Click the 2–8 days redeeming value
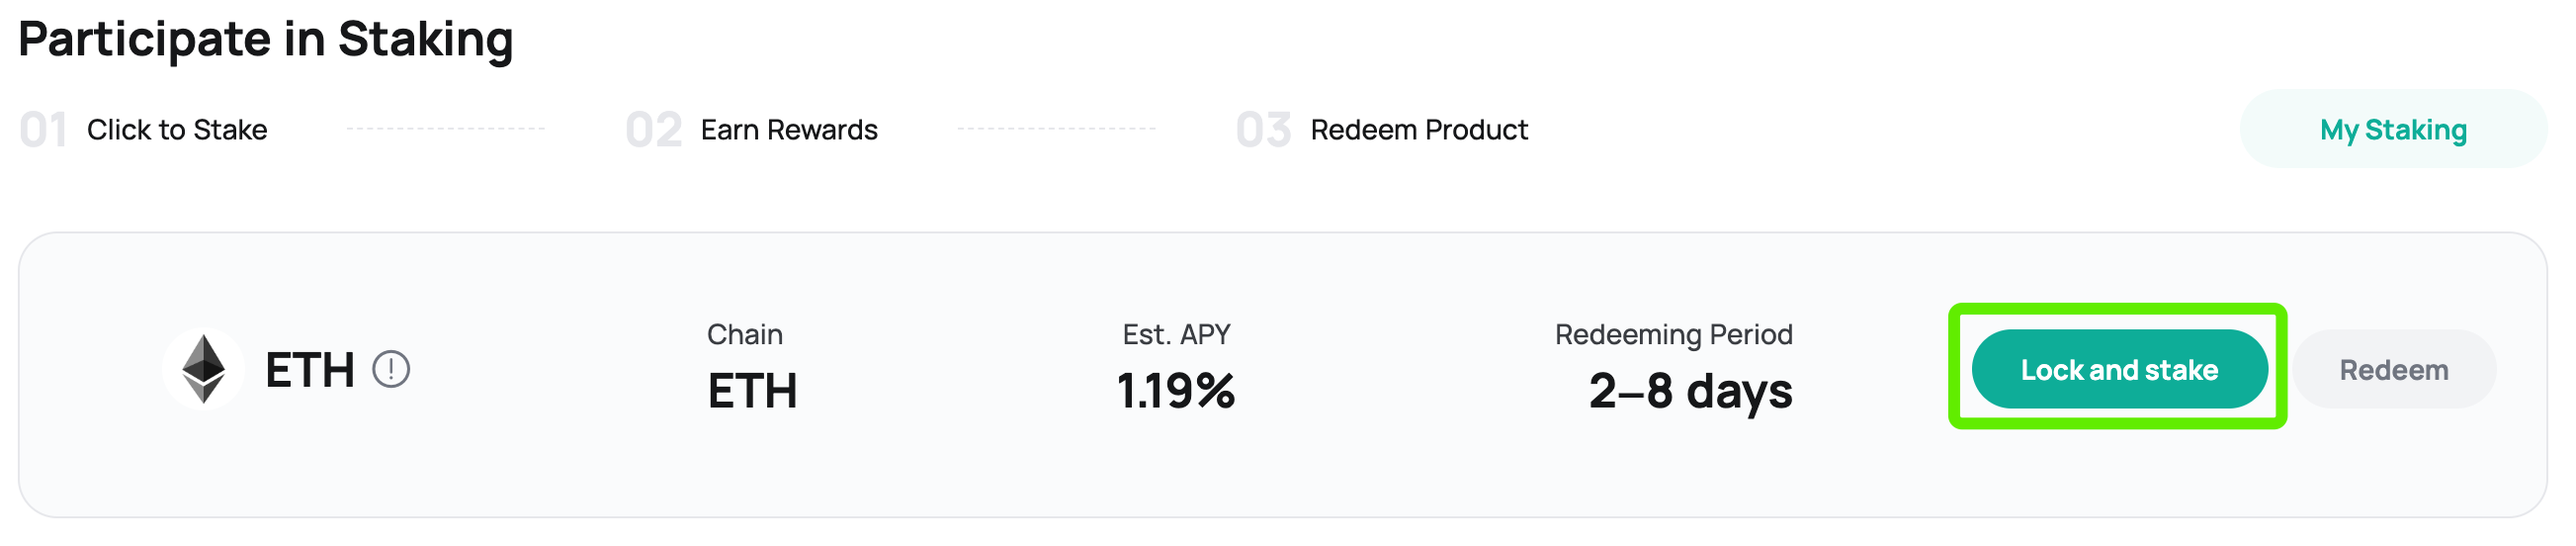The width and height of the screenshot is (2576, 546). [1690, 392]
